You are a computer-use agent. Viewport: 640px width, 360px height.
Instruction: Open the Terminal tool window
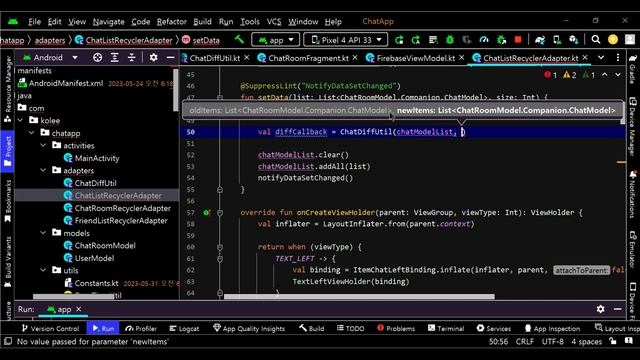pos(446,328)
